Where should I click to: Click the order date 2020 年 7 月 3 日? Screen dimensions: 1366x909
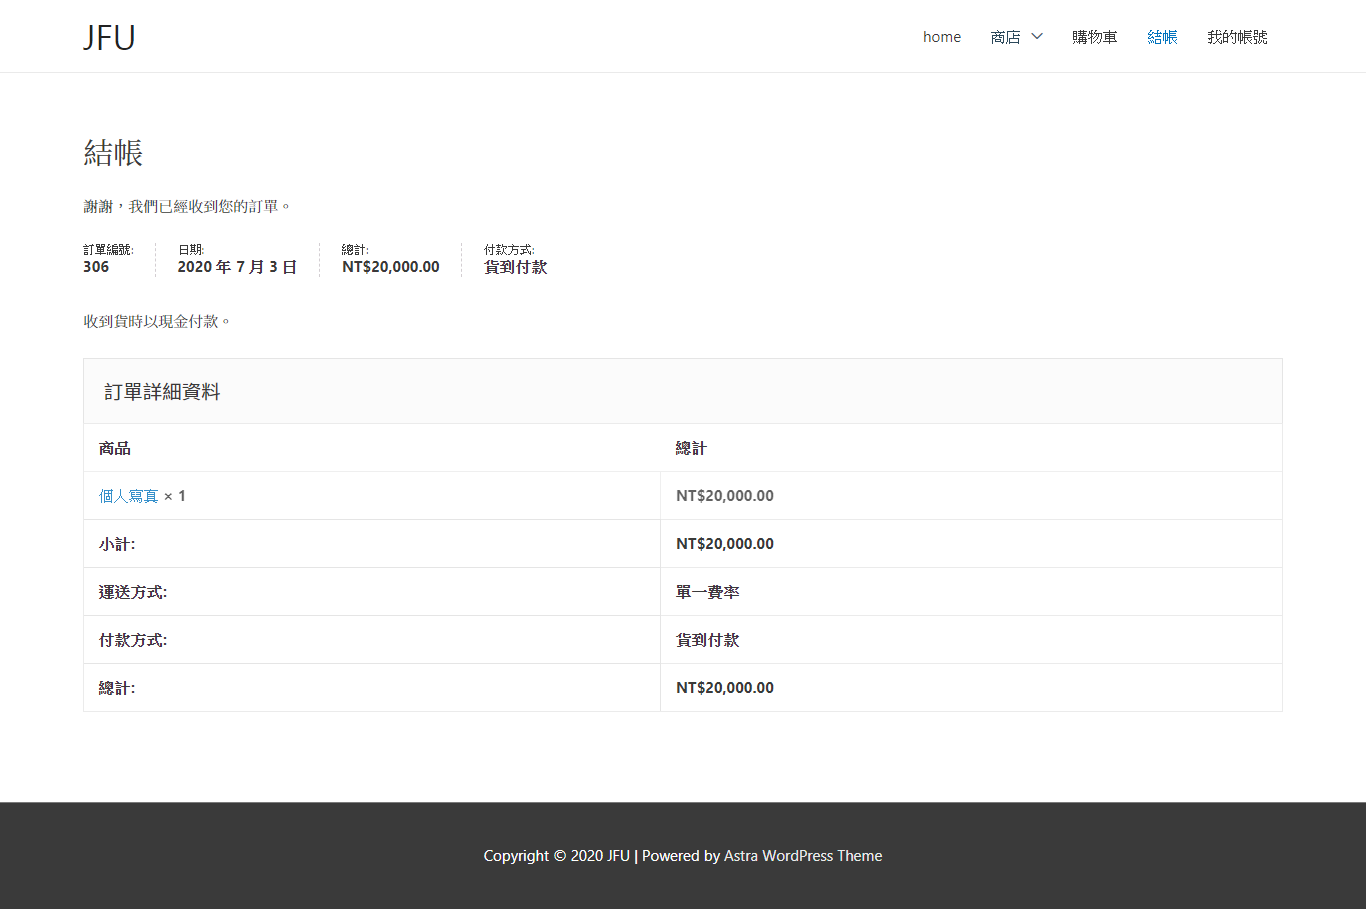tap(237, 267)
